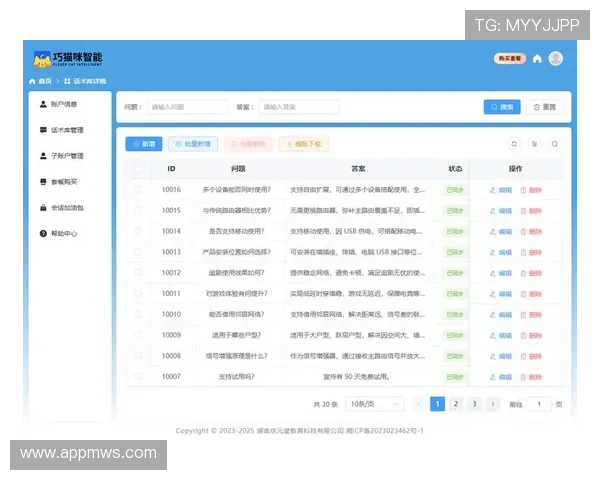Go to pagination page 3
The image size is (600, 480).
tap(474, 404)
